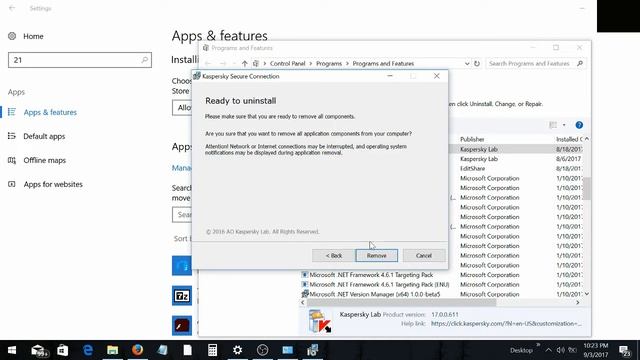Open Microsoft Edge from taskbar
Screen dimensions: 640x360
click(x=88, y=350)
